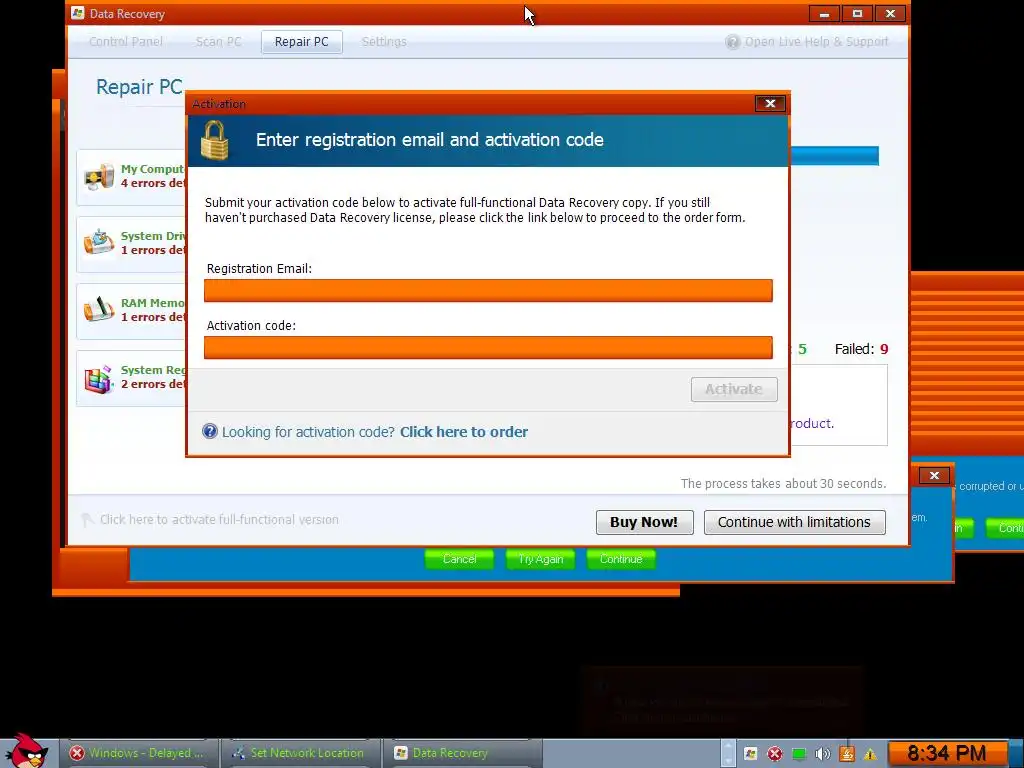The image size is (1024, 768).
Task: Click the network icon on Set Network Location item
Action: tap(238, 753)
